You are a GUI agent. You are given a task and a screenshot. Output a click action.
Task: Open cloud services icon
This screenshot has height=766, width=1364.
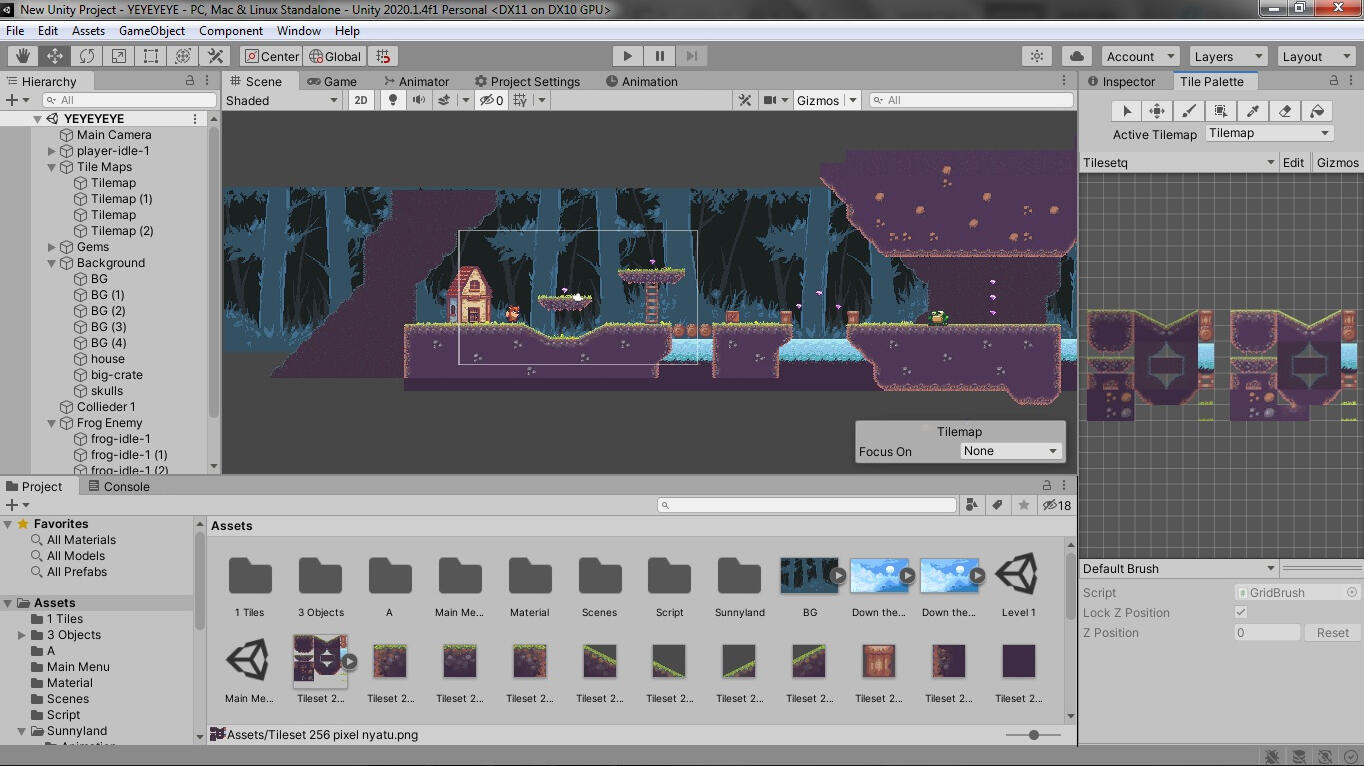pos(1076,56)
